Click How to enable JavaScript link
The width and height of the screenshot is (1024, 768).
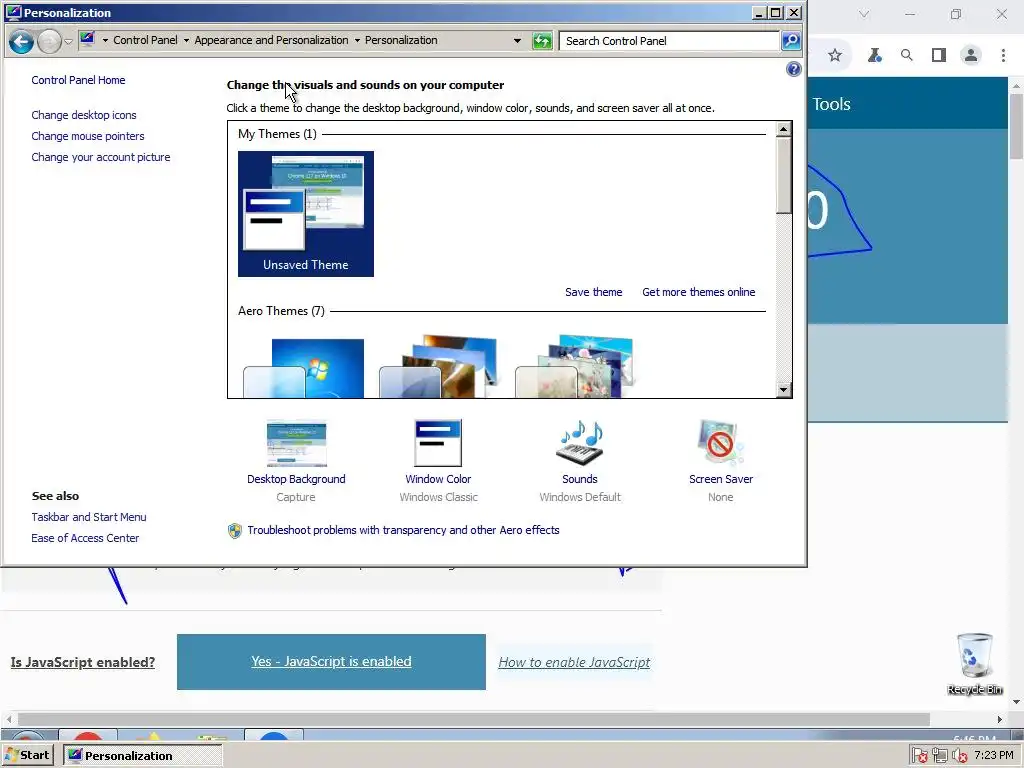pyautogui.click(x=574, y=662)
